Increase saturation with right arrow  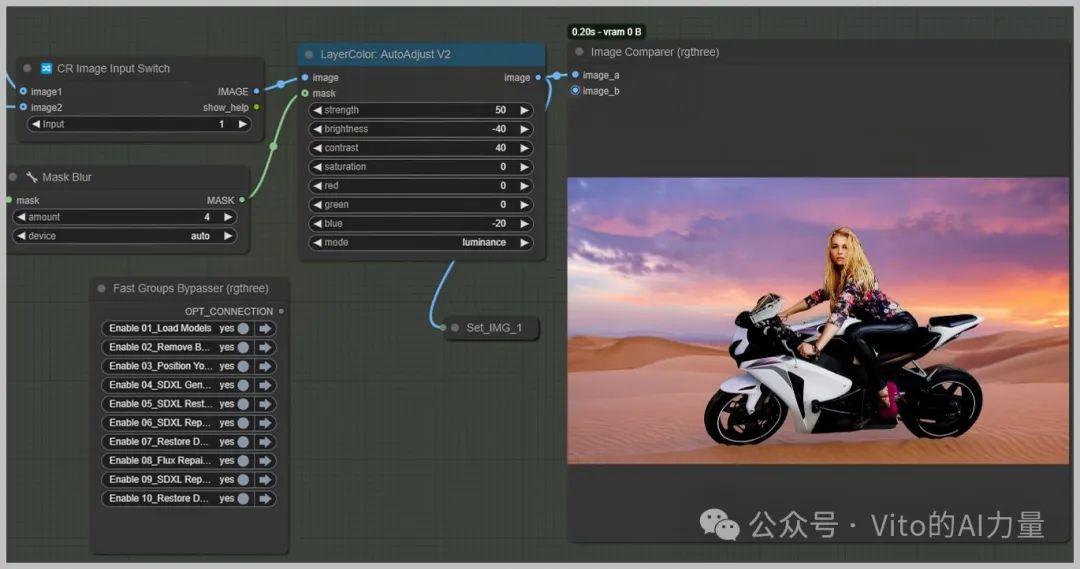pos(524,167)
